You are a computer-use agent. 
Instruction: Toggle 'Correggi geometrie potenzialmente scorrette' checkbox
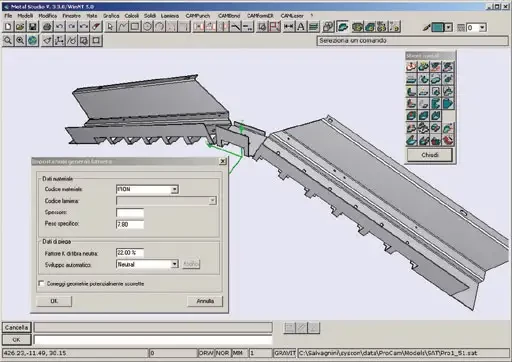point(41,284)
